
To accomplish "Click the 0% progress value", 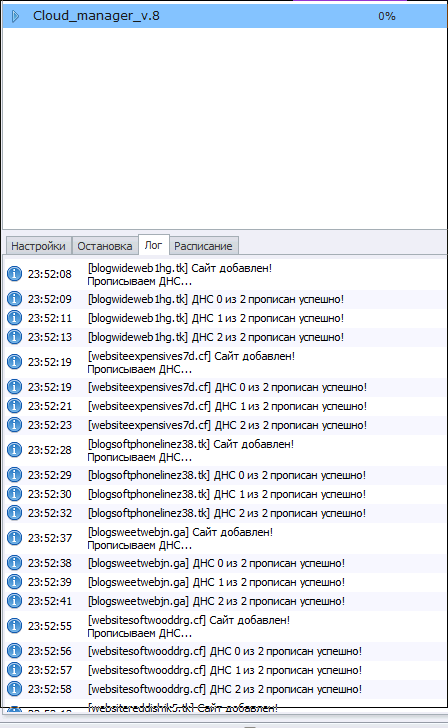I will coord(387,16).
